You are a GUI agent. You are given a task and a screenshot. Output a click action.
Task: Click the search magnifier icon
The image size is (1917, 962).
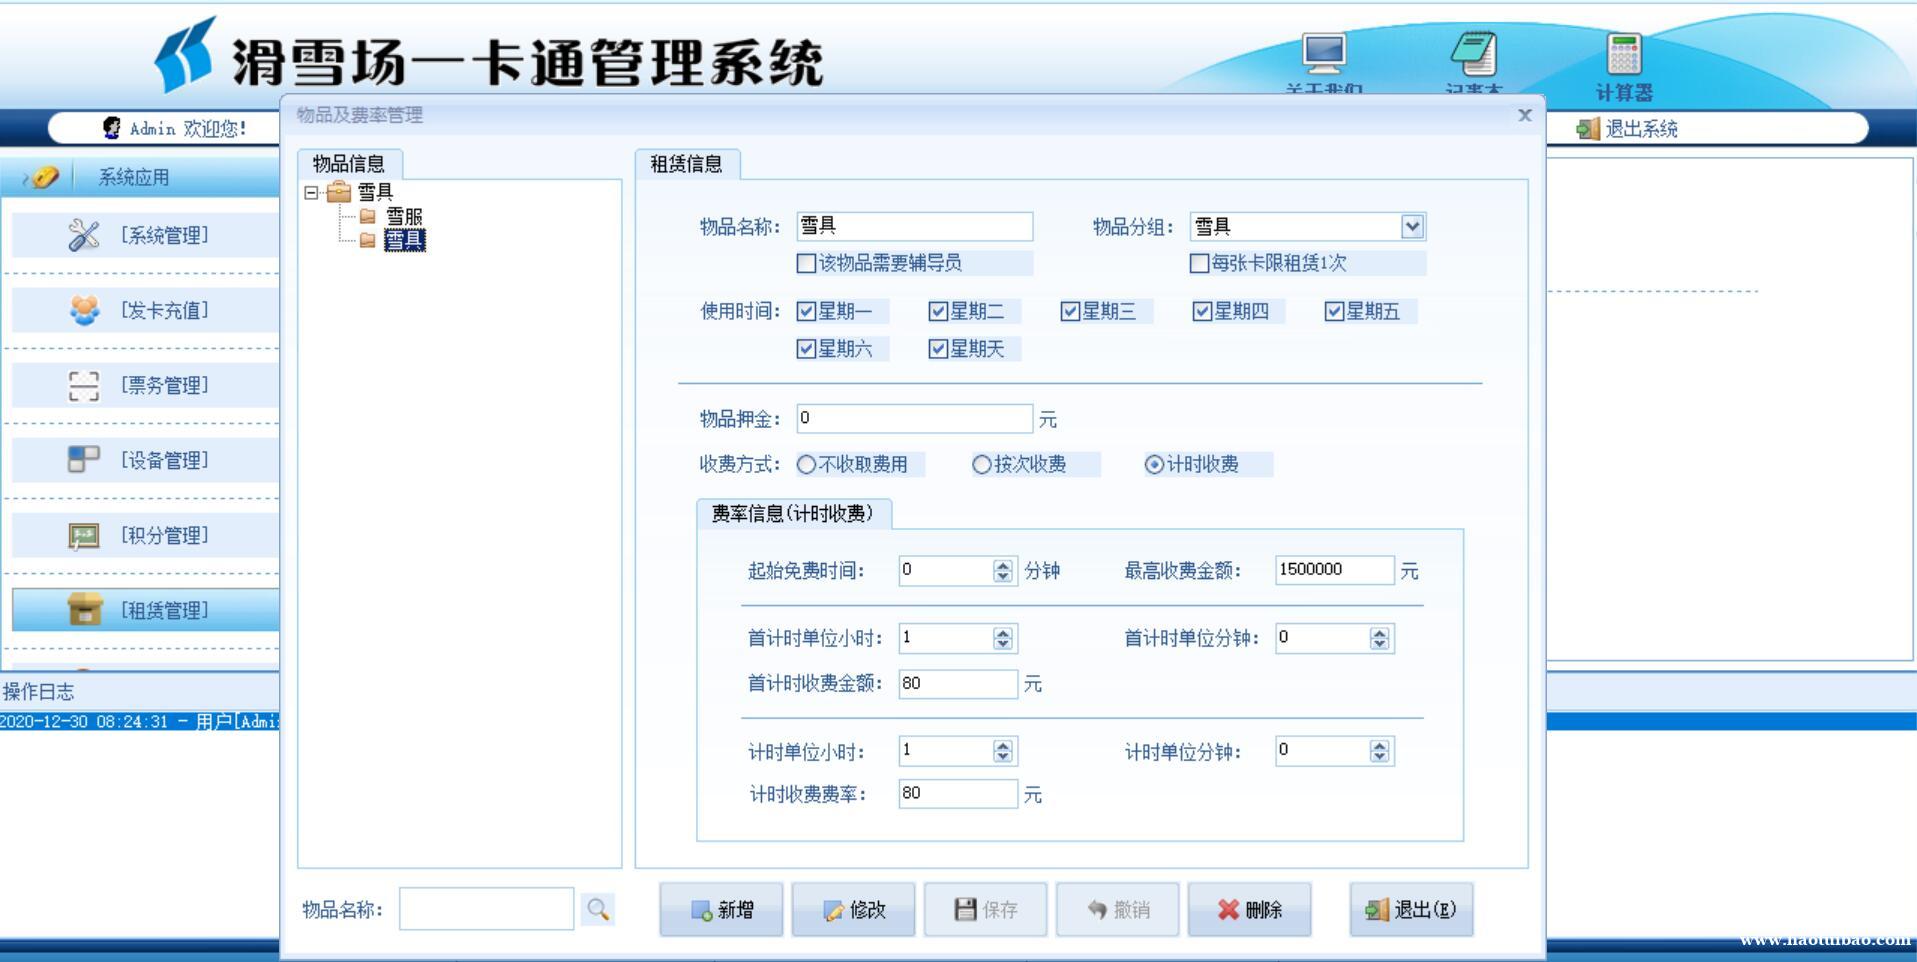pyautogui.click(x=598, y=909)
